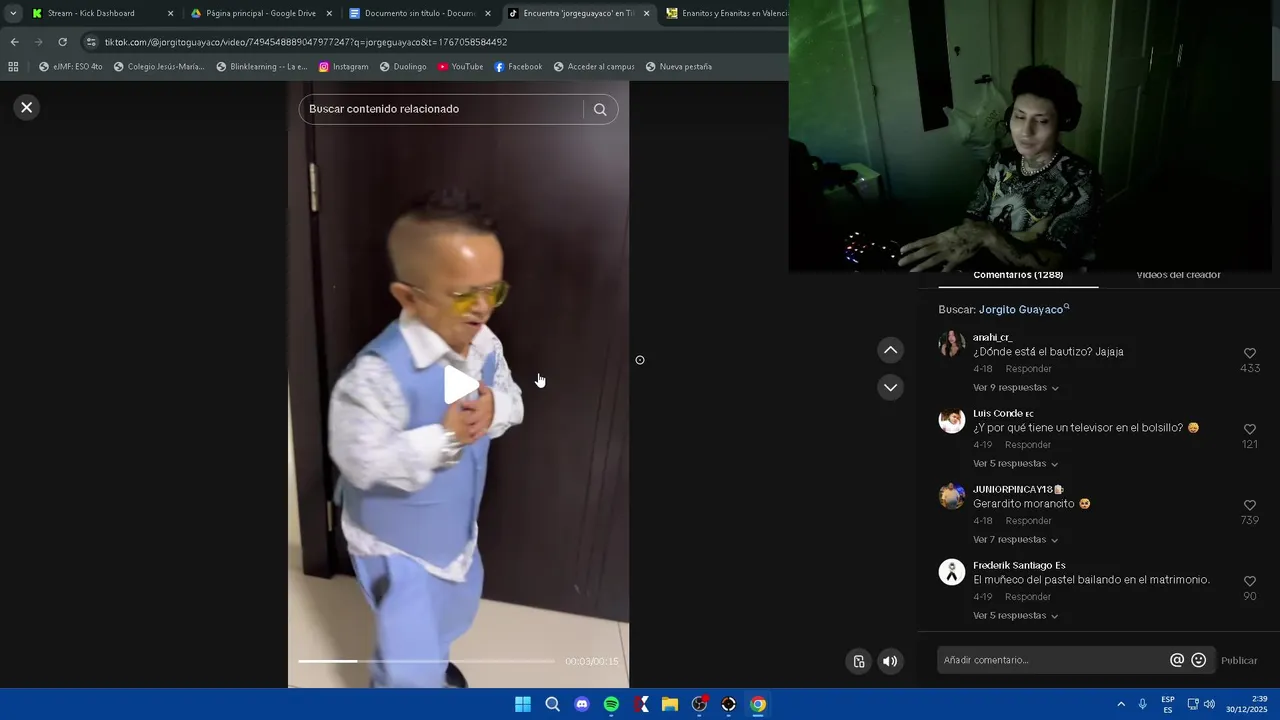Go to previous video with the up arrow
This screenshot has height=720, width=1280.
[x=890, y=350]
